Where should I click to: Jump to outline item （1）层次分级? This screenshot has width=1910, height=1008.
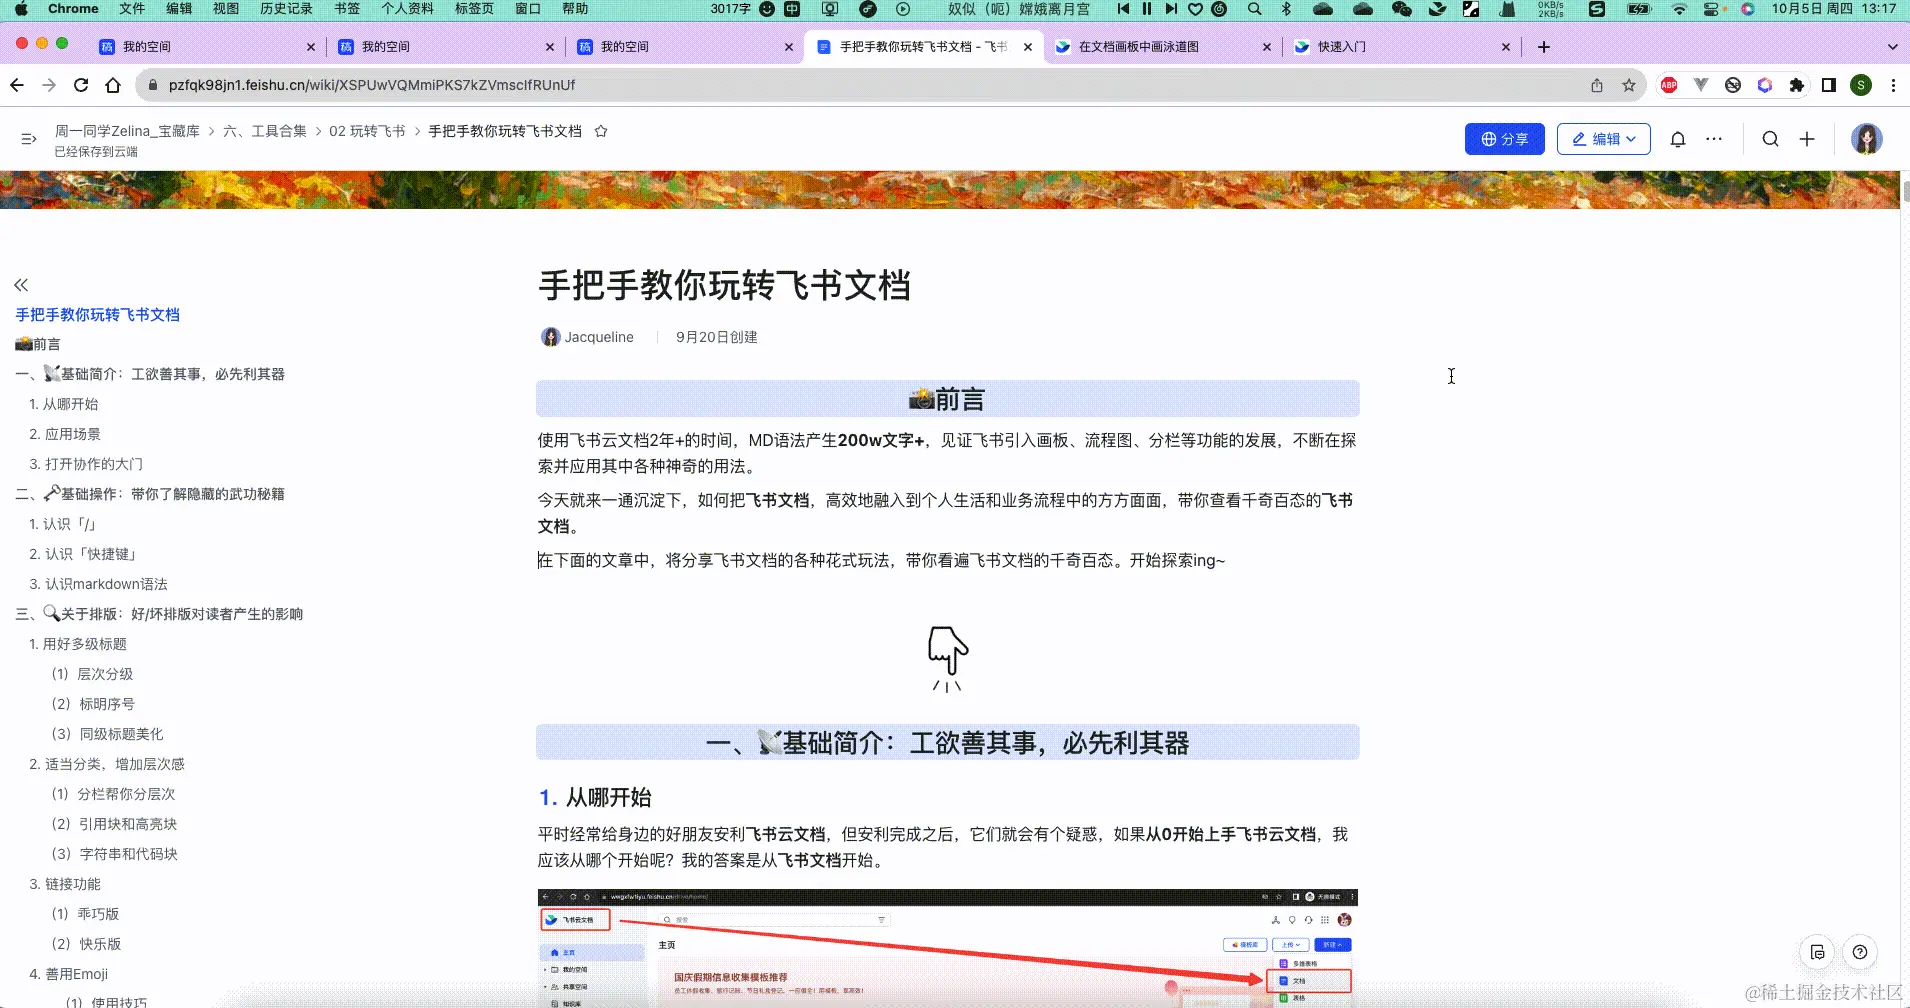click(92, 674)
